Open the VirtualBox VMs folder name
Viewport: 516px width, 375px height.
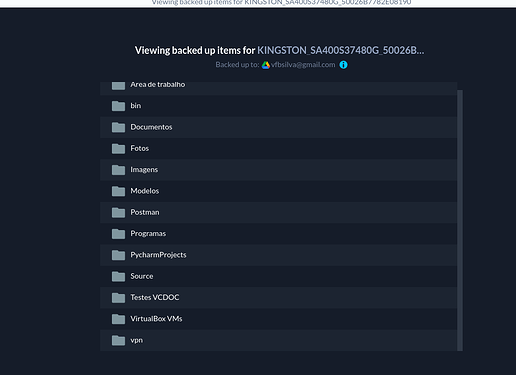pyautogui.click(x=156, y=319)
